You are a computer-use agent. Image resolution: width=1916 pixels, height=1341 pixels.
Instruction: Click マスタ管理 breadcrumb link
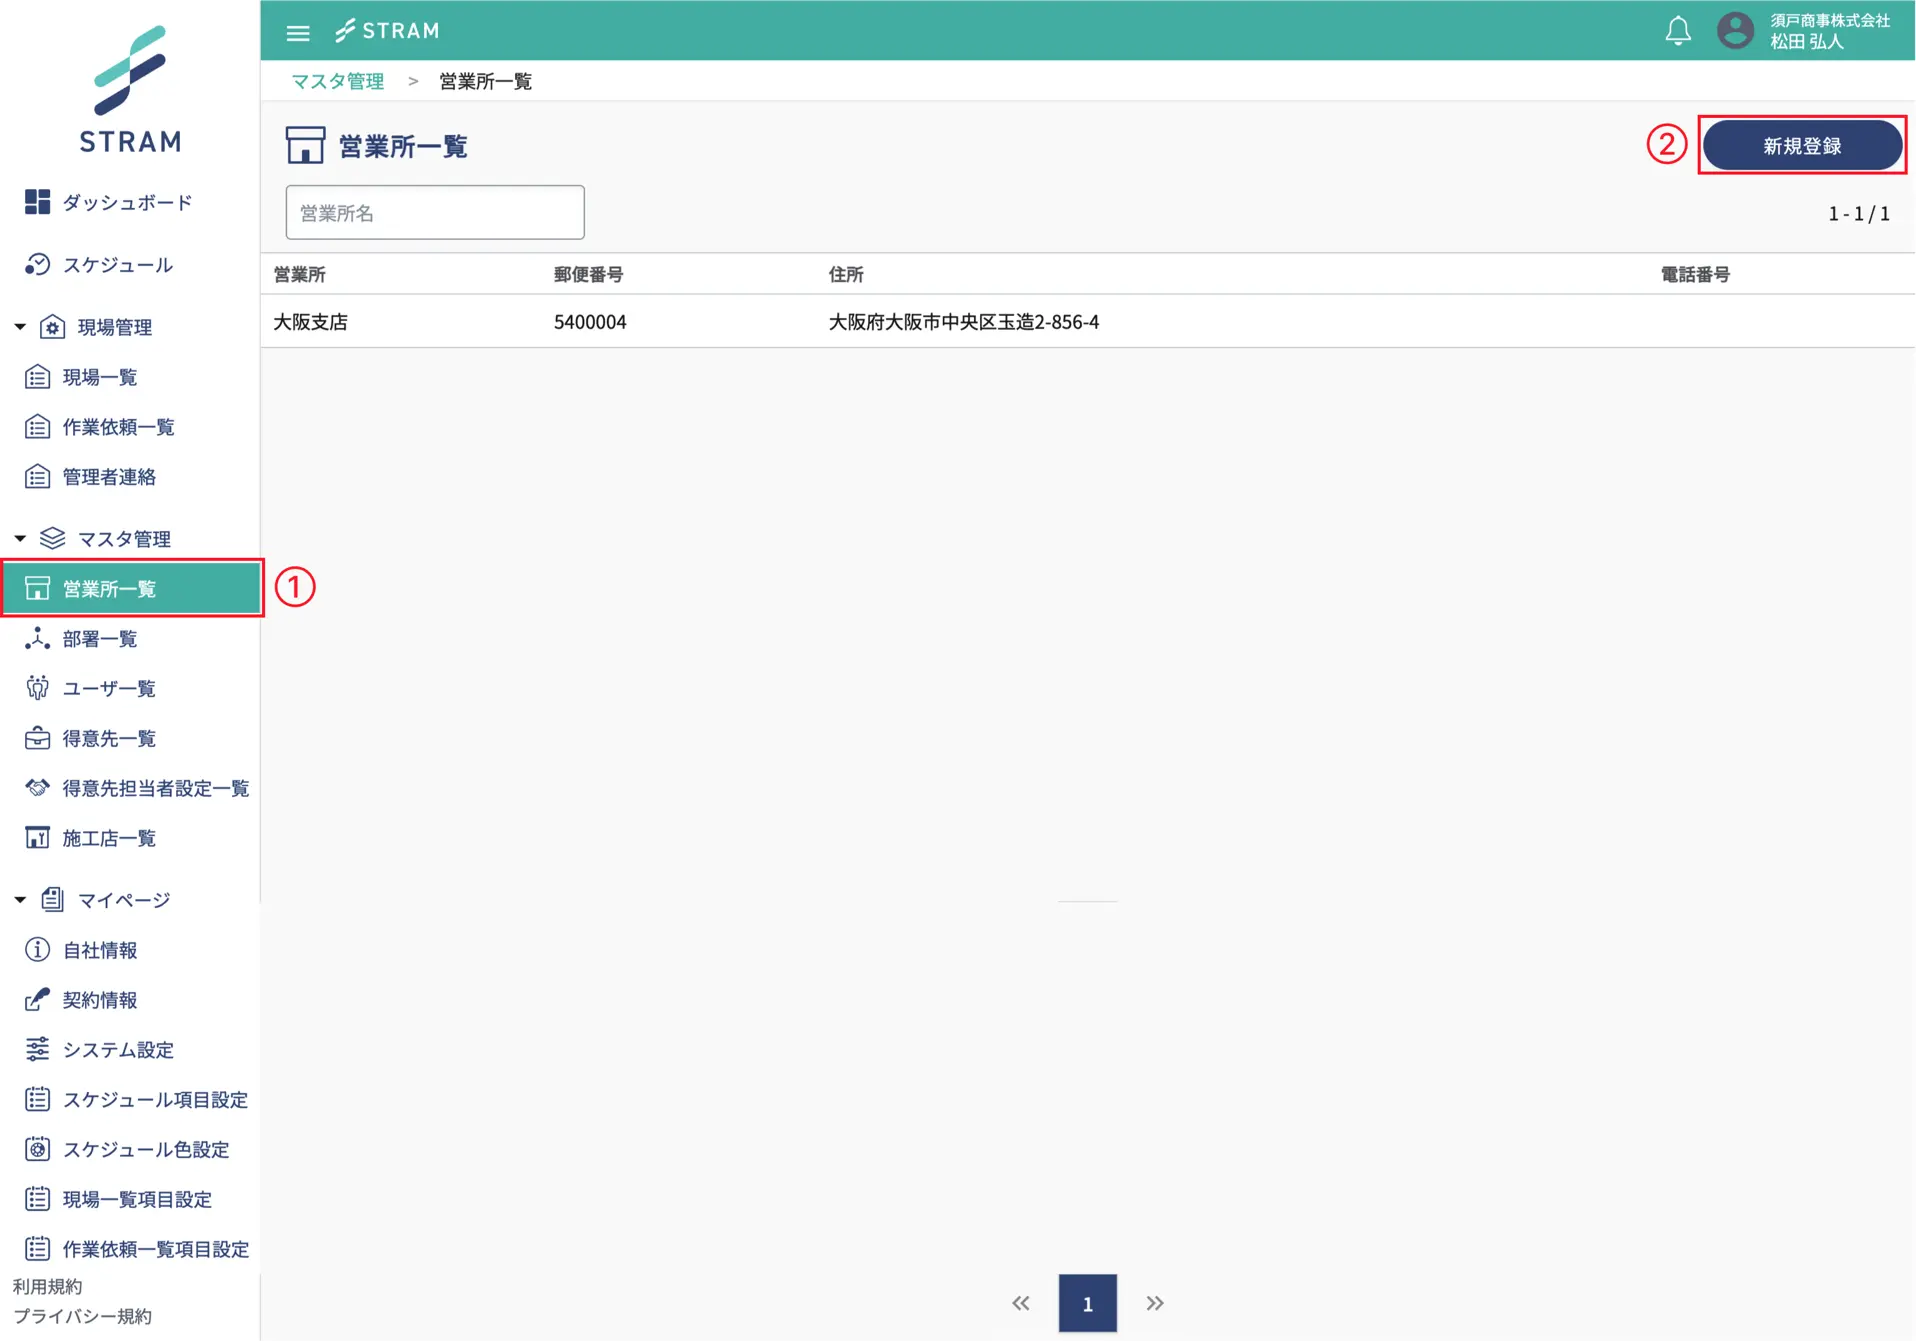(337, 81)
